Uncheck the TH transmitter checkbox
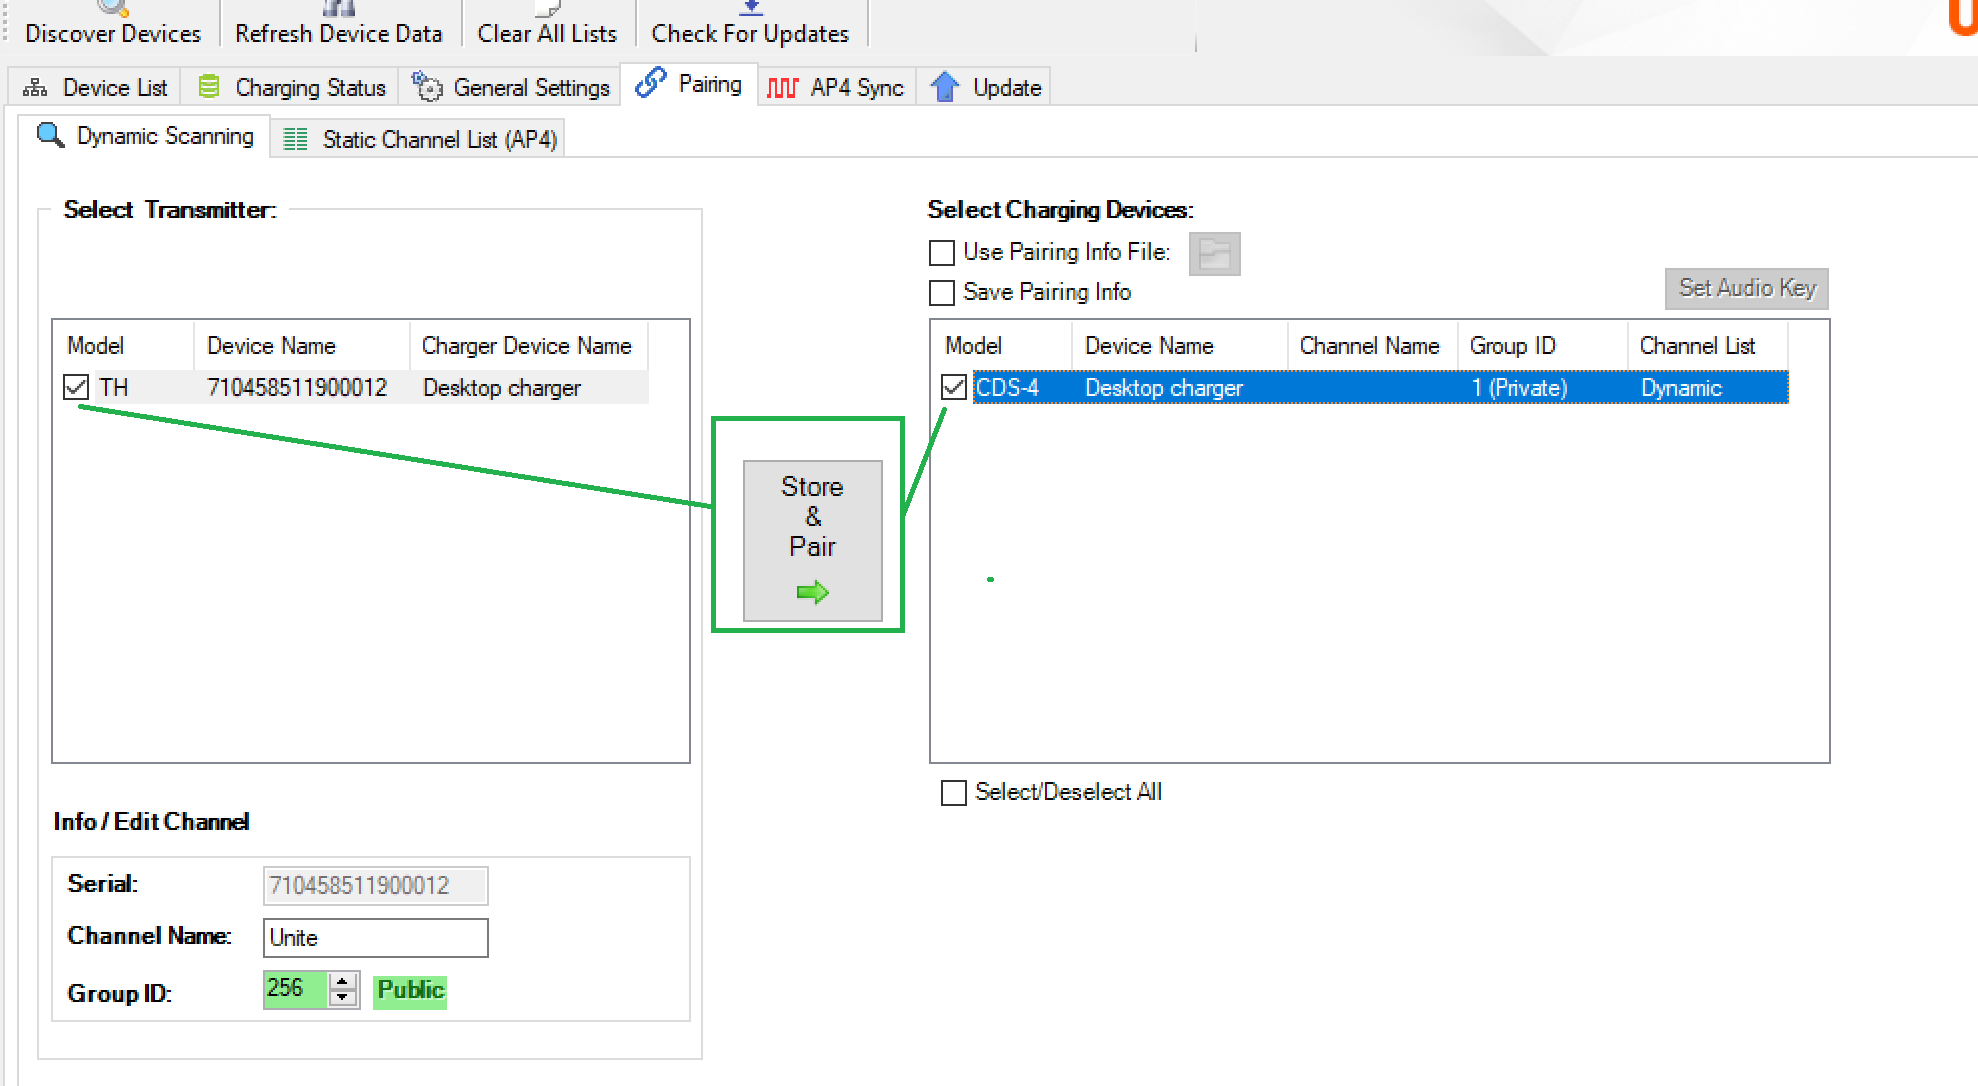The height and width of the screenshot is (1086, 1978). pyautogui.click(x=76, y=387)
